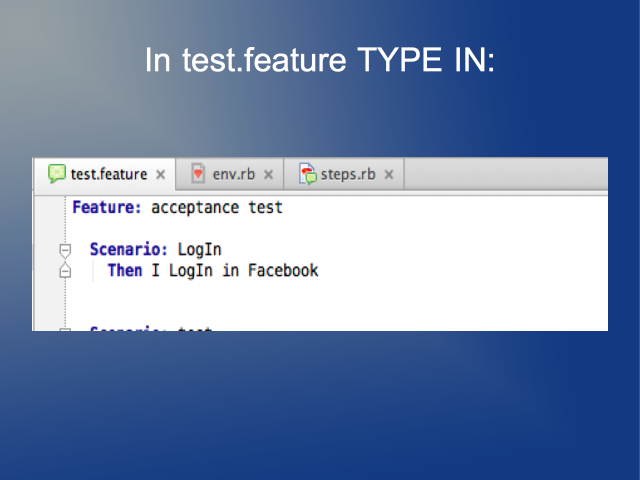Viewport: 640px width, 480px height.
Task: Switch to the env.rb tab
Action: pos(230,174)
